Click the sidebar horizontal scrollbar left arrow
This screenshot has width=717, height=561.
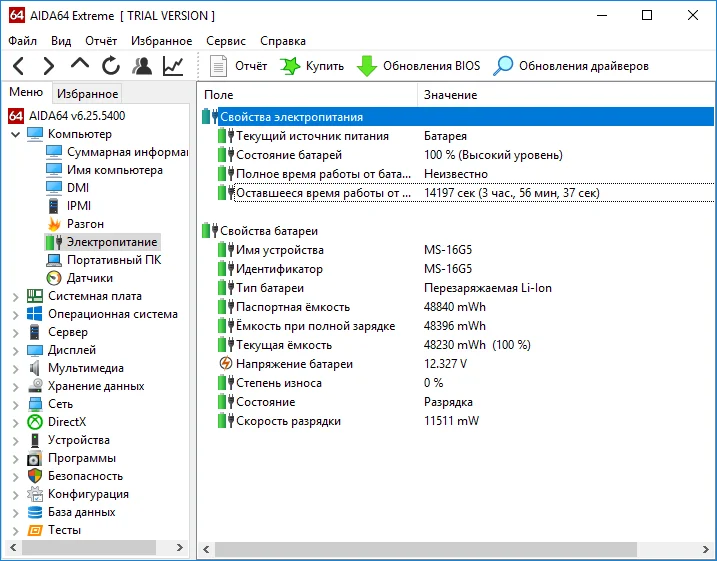tap(13, 547)
